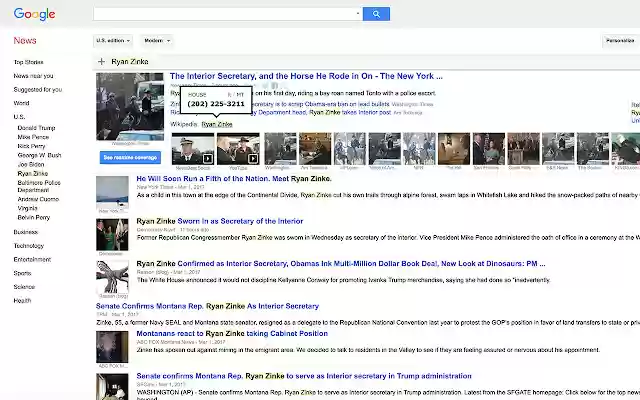Open Ryan Zinke topic in sidebar

33,173
